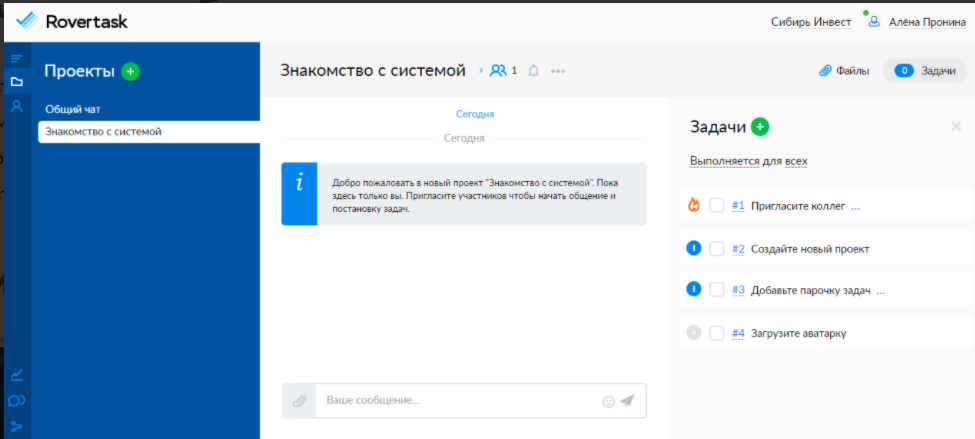The height and width of the screenshot is (439, 975).
Task: Send the message with paper plane
Action: (x=627, y=400)
